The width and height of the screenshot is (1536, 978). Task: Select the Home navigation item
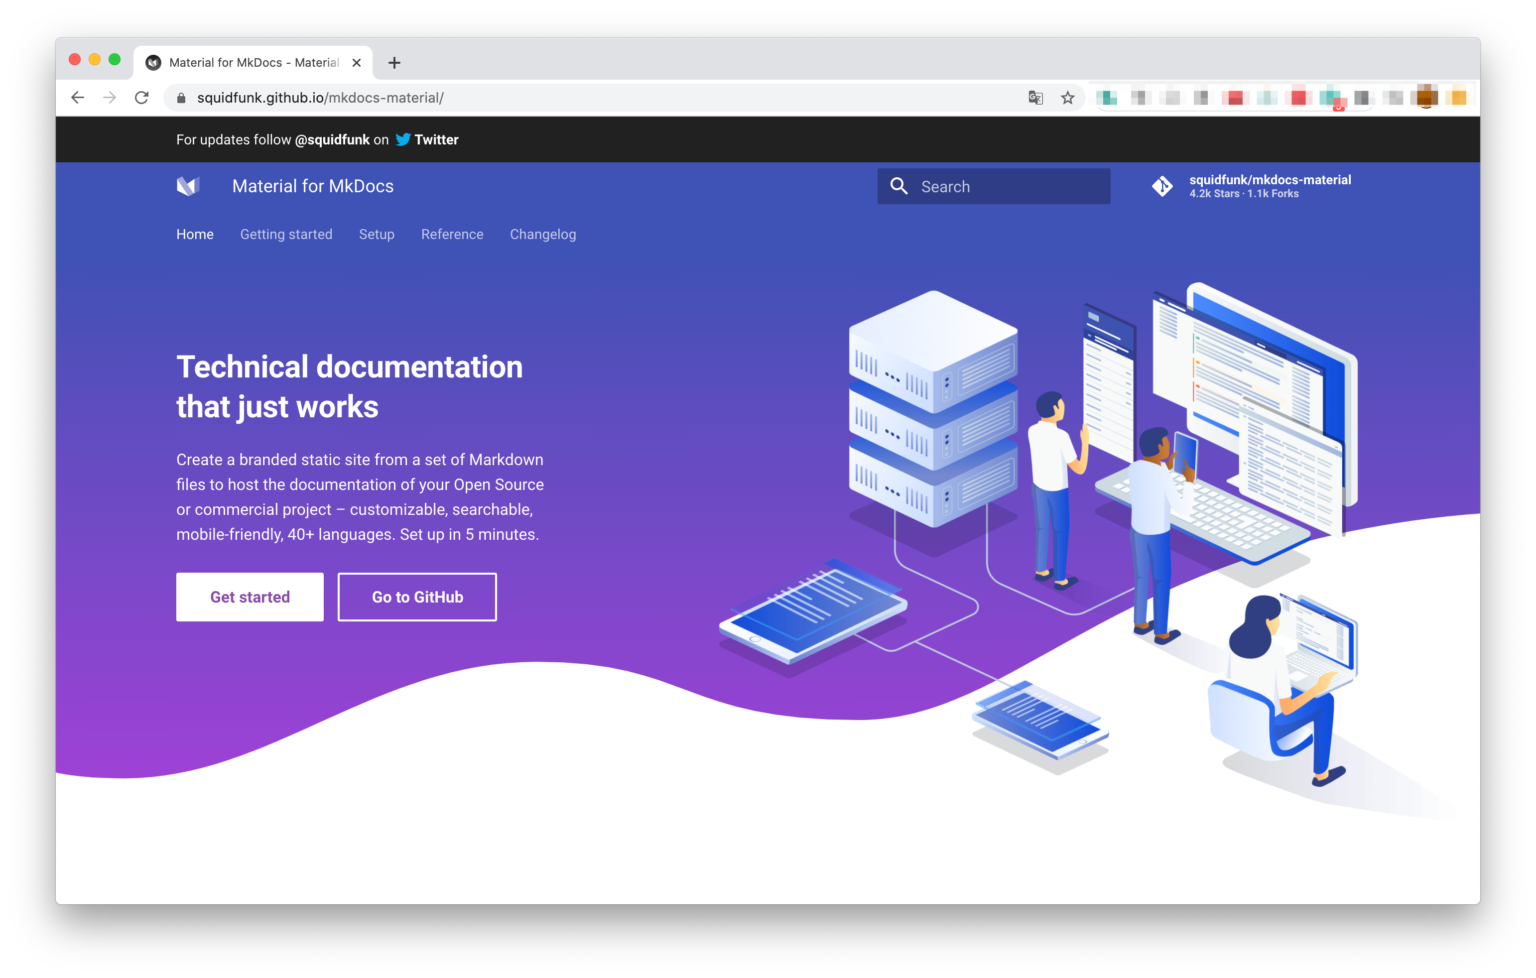click(x=195, y=234)
